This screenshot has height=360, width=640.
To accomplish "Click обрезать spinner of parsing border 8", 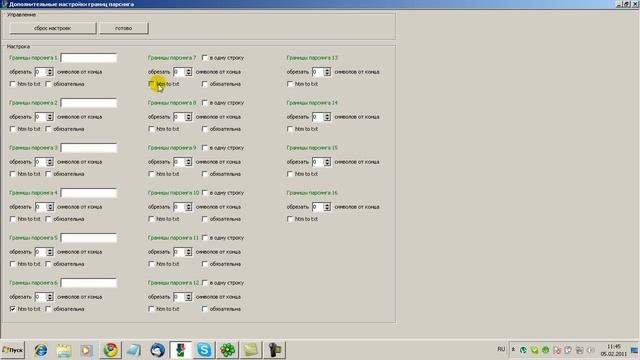I will point(183,117).
